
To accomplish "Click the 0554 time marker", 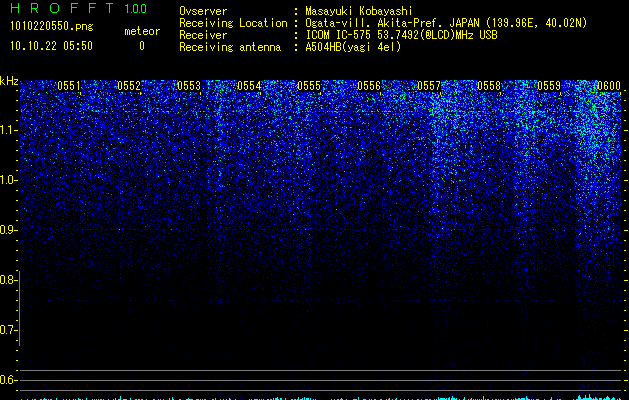I will click(249, 86).
